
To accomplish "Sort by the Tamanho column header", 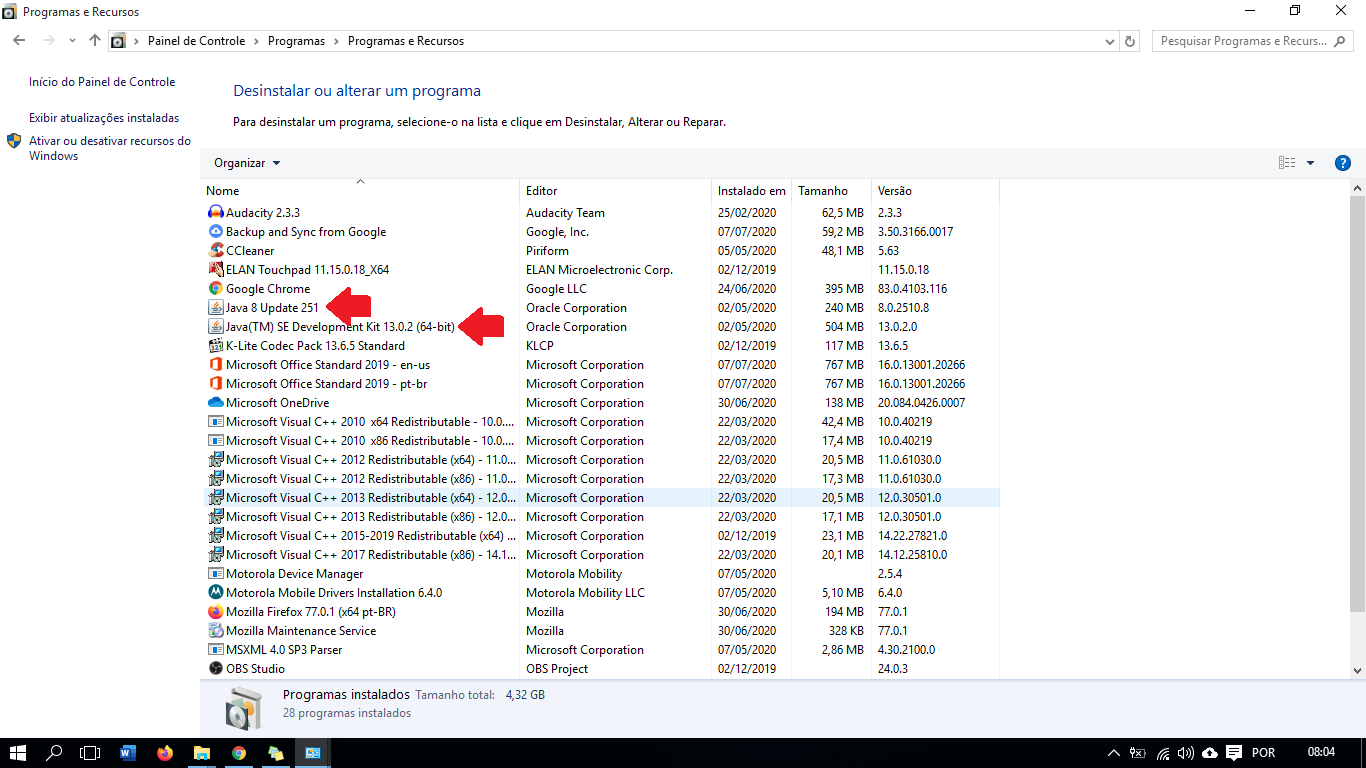I will click(831, 190).
